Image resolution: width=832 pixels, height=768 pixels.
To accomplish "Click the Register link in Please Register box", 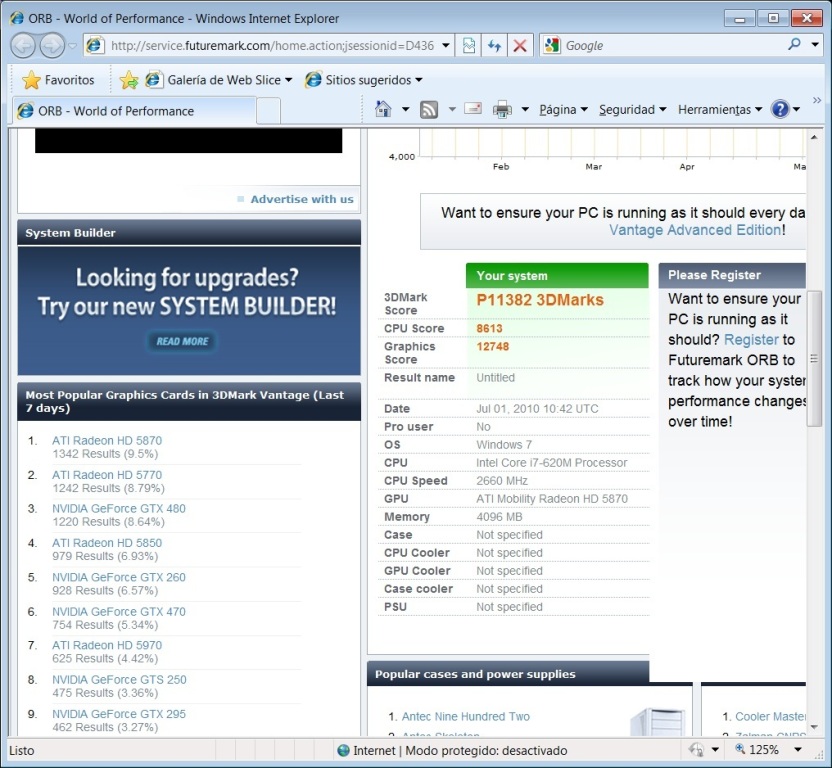I will 751,340.
